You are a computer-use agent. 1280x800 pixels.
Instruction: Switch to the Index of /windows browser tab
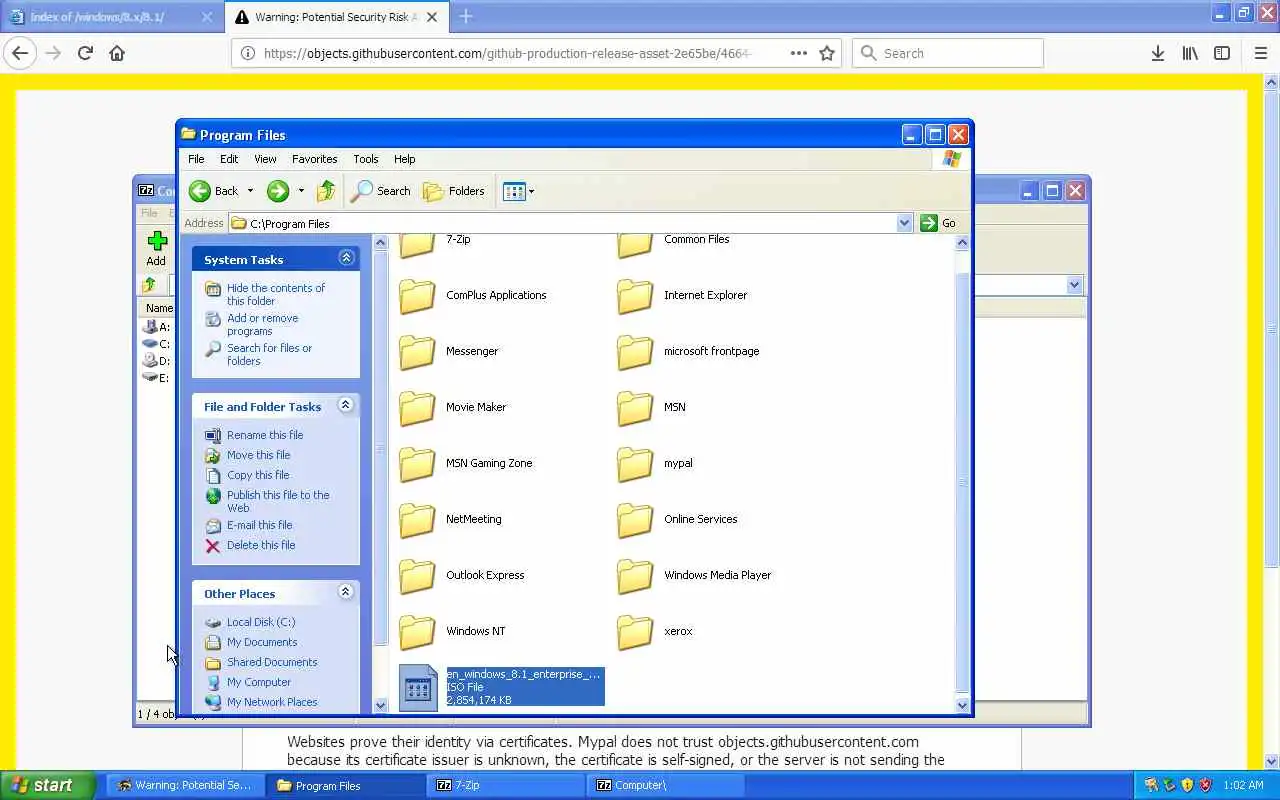(111, 17)
